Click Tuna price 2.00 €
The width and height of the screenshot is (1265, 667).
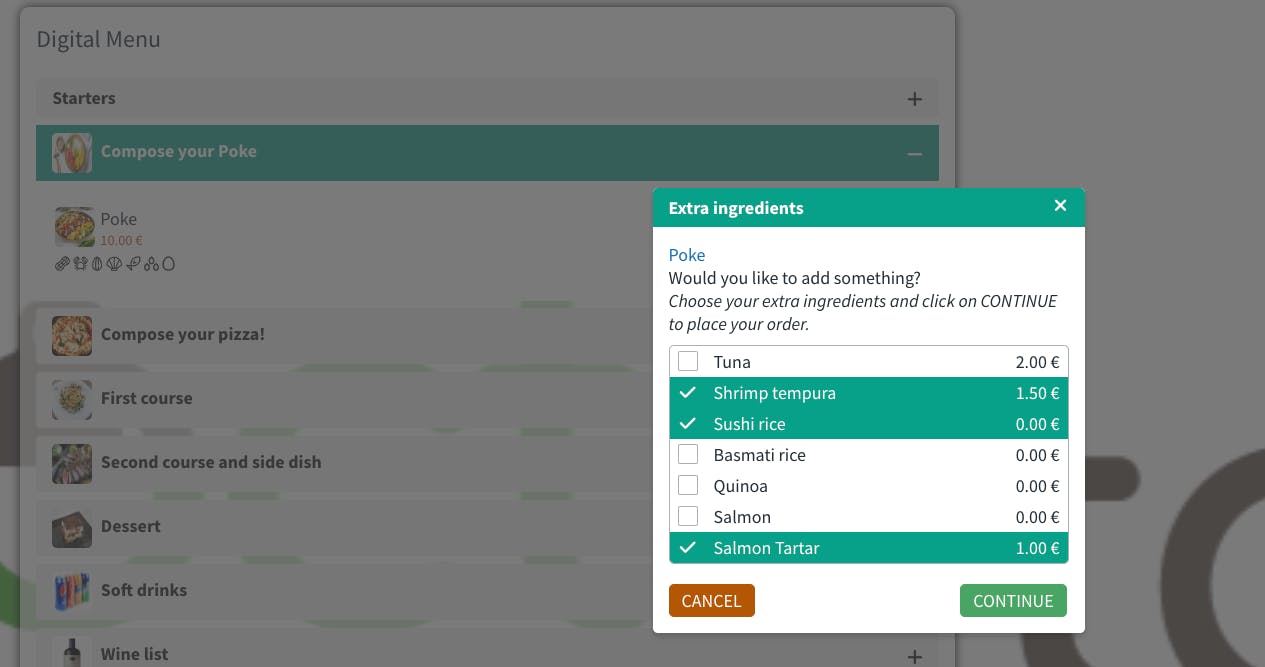(x=1037, y=362)
